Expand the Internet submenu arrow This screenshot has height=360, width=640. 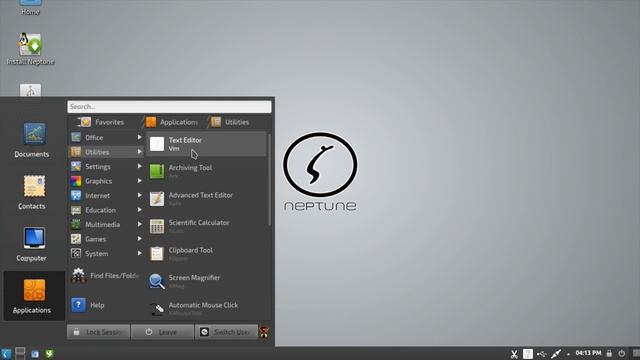pyautogui.click(x=140, y=196)
